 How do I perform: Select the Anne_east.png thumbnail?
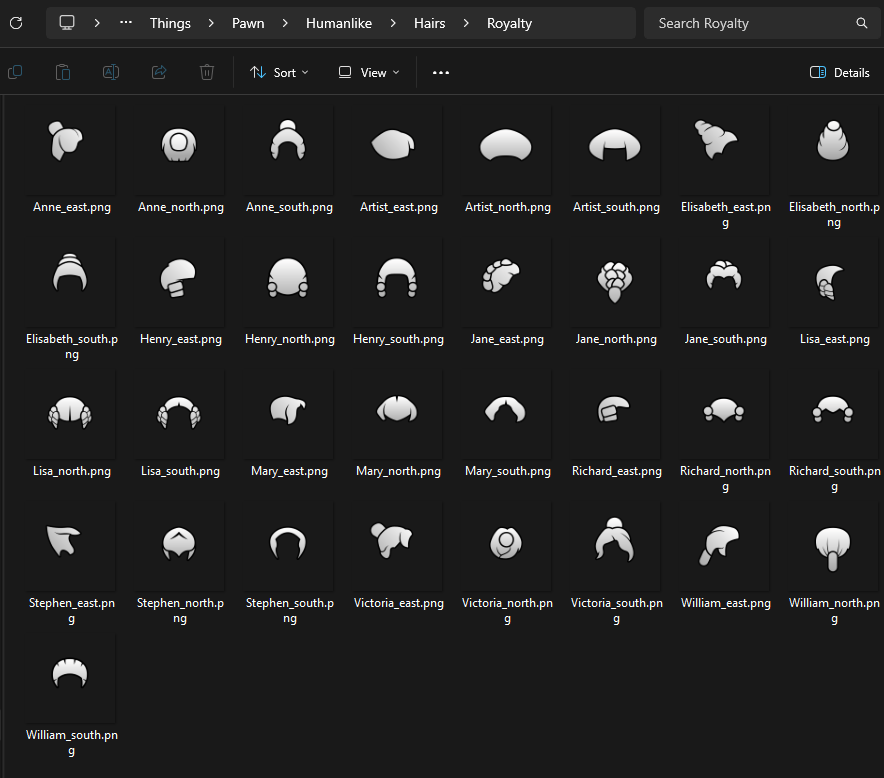point(67,141)
